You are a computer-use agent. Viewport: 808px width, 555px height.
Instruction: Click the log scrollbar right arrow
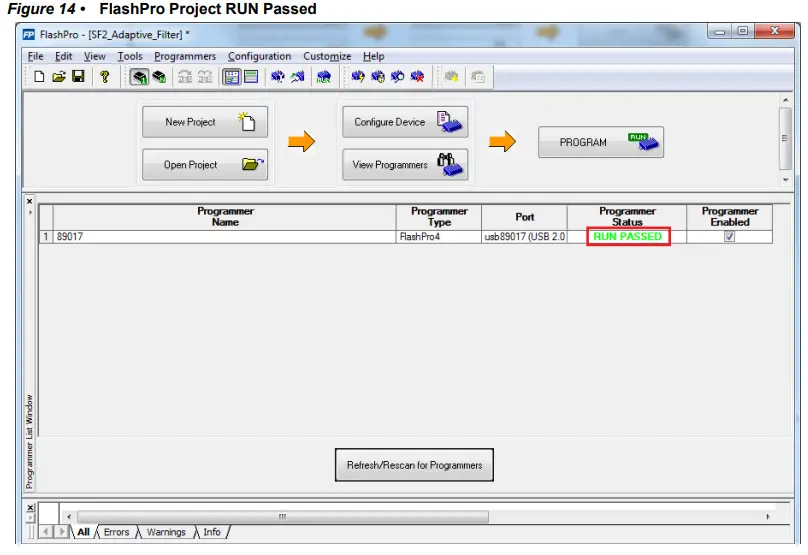[x=767, y=516]
